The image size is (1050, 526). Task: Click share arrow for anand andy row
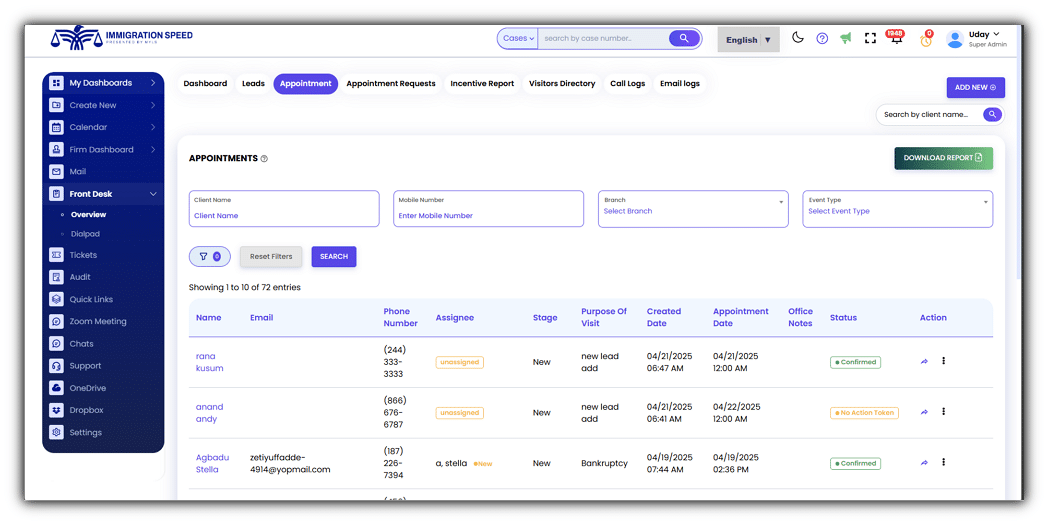[x=924, y=413]
